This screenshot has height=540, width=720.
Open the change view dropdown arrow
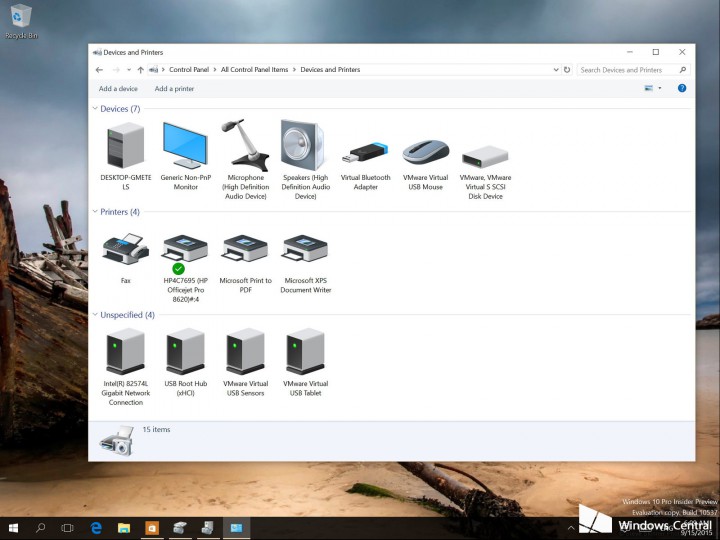point(660,88)
